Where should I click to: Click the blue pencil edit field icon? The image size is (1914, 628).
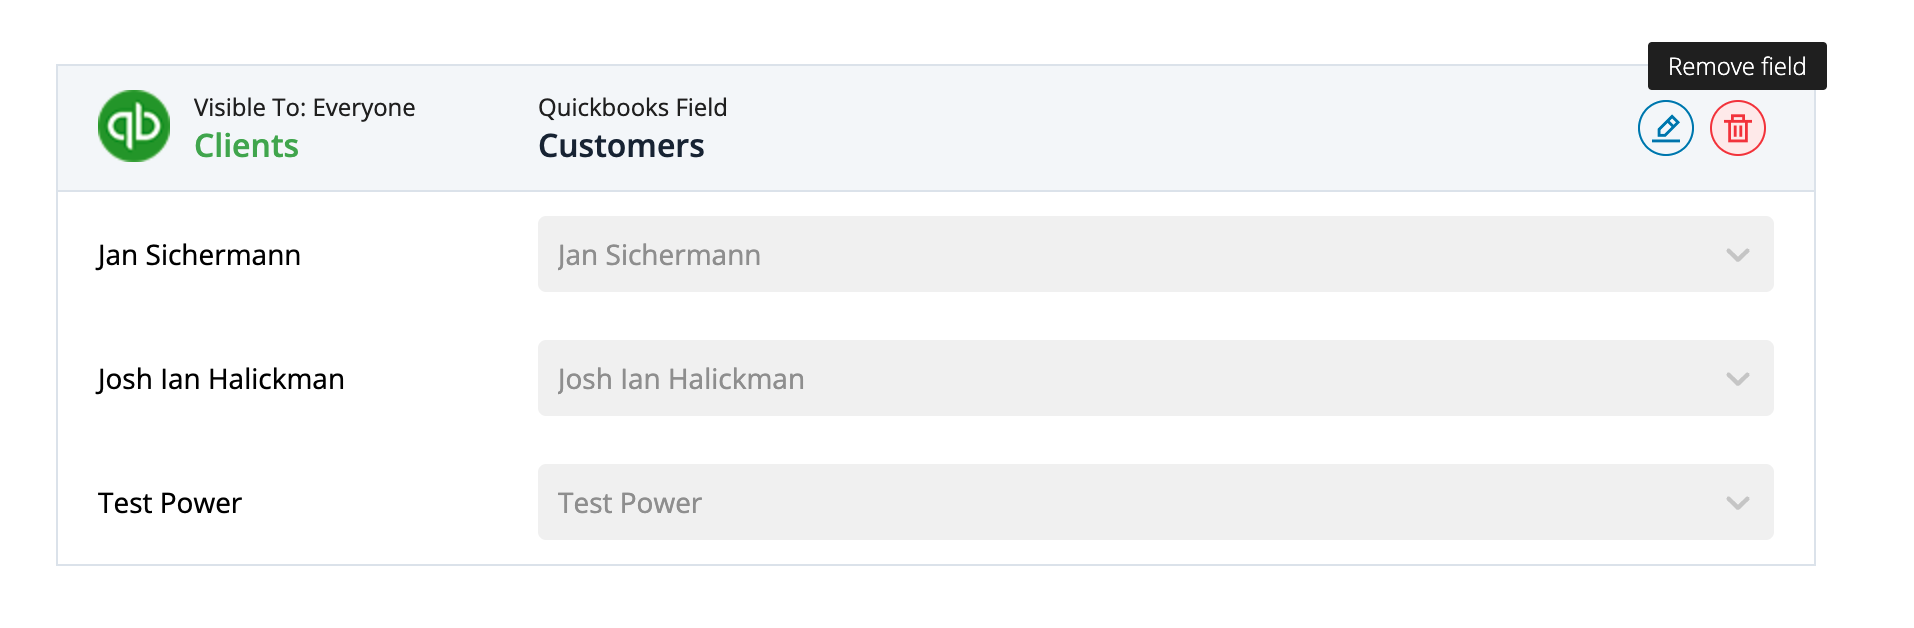1665,128
